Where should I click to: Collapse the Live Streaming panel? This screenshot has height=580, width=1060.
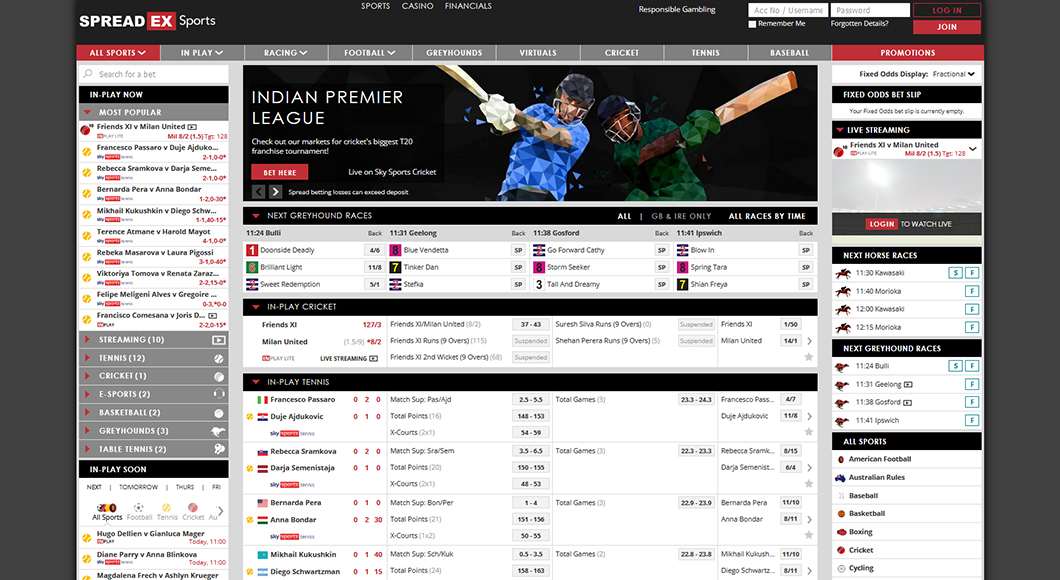840,130
